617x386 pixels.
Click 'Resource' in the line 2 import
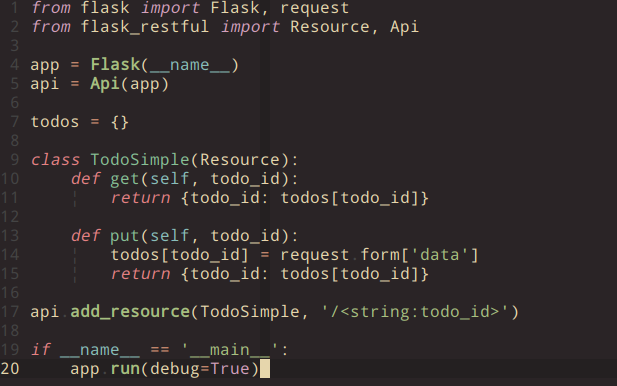tap(330, 27)
